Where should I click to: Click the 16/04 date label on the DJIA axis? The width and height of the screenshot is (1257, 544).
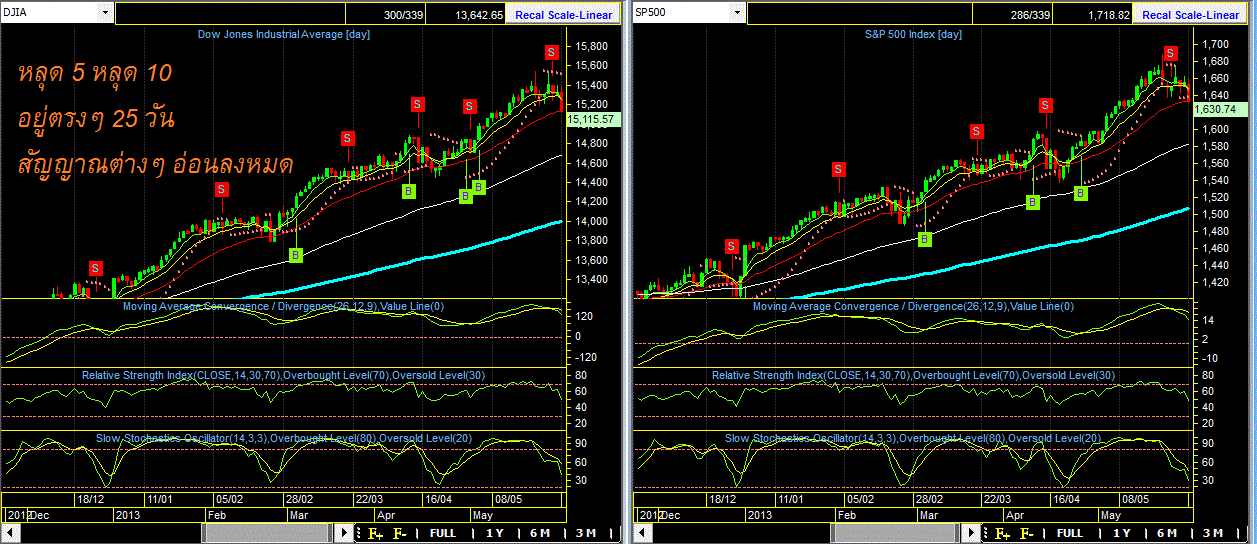(439, 498)
